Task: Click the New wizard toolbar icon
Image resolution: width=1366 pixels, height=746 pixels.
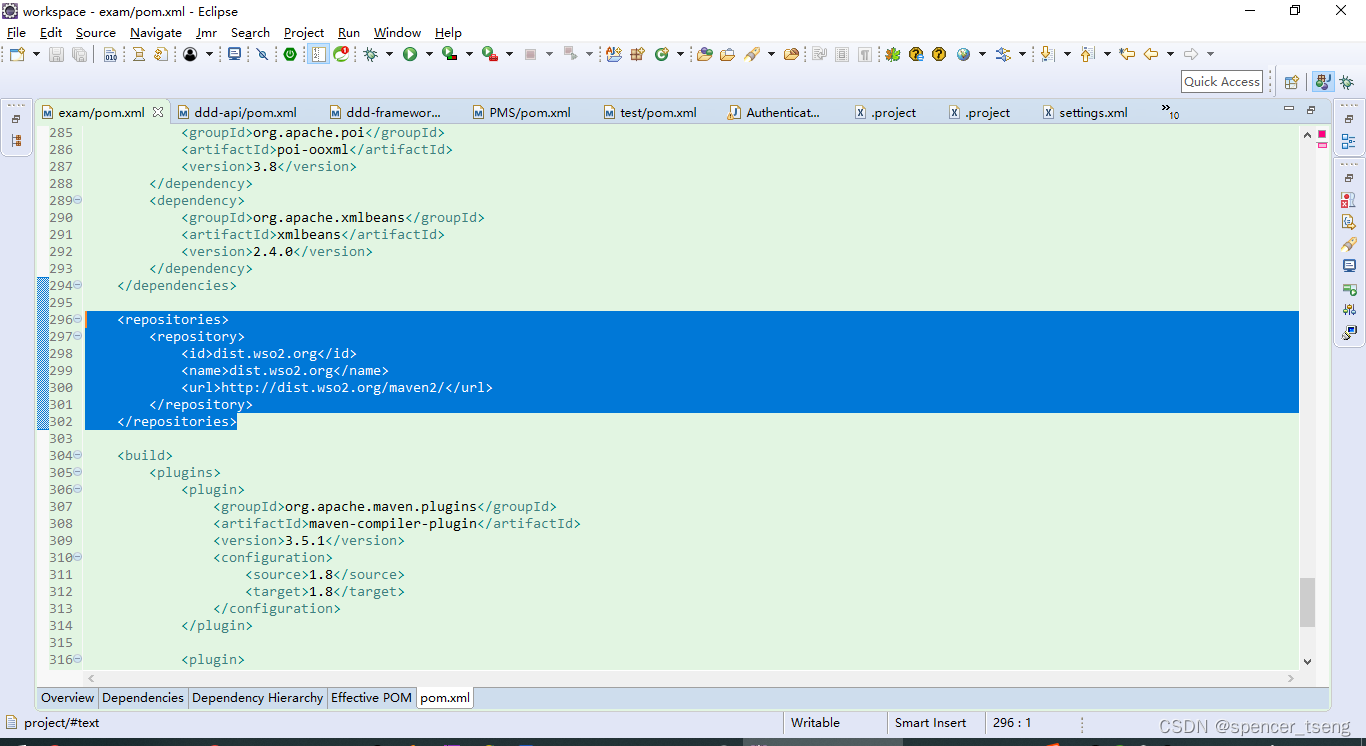Action: [18, 54]
